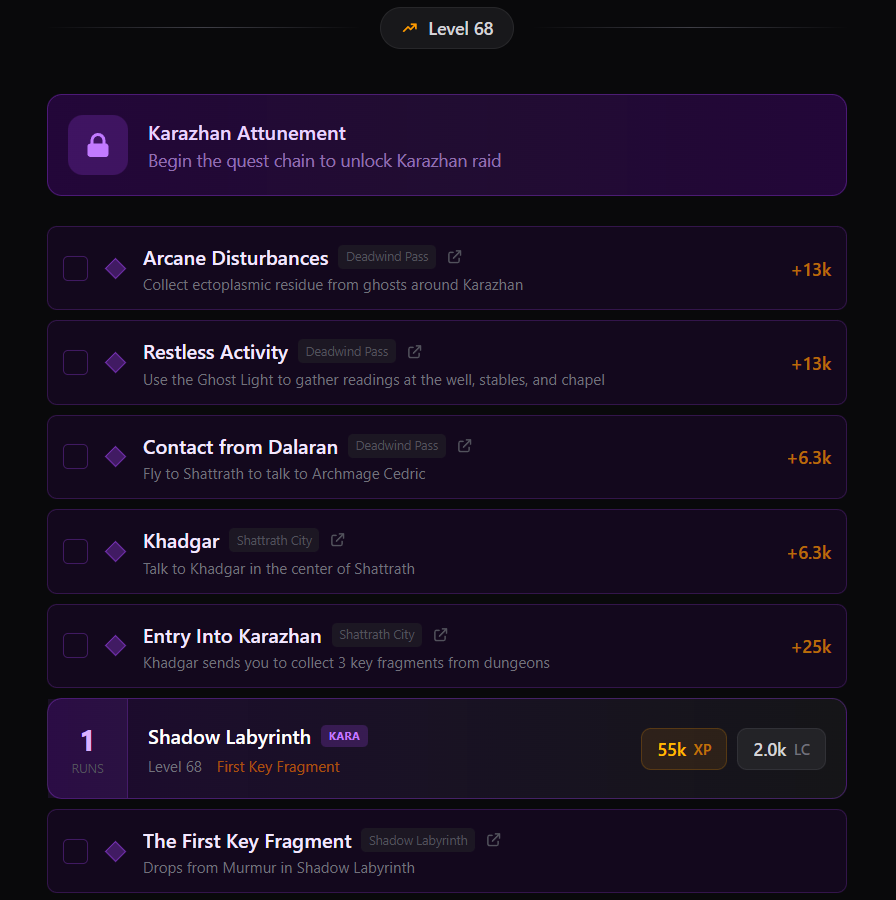This screenshot has height=900, width=896.
Task: Tick the Contact from Dalaran checkbox
Action: (75, 457)
